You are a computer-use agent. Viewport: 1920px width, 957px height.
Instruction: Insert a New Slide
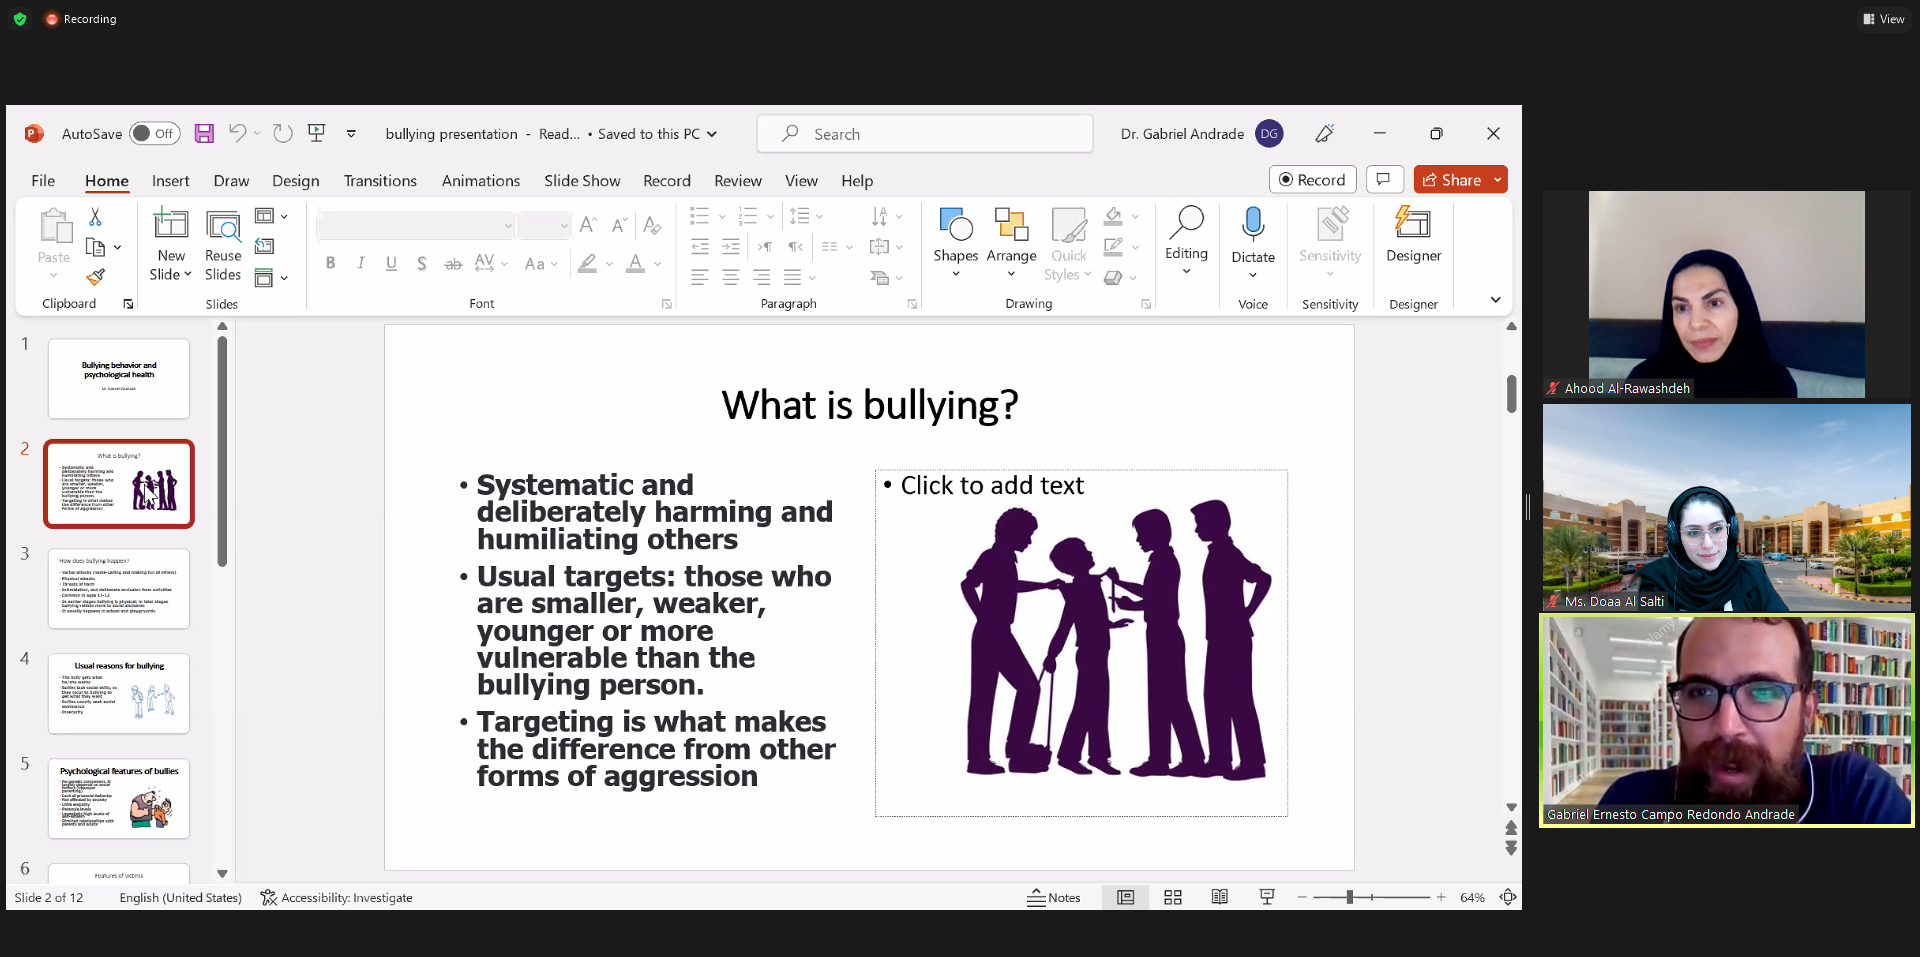pos(170,228)
